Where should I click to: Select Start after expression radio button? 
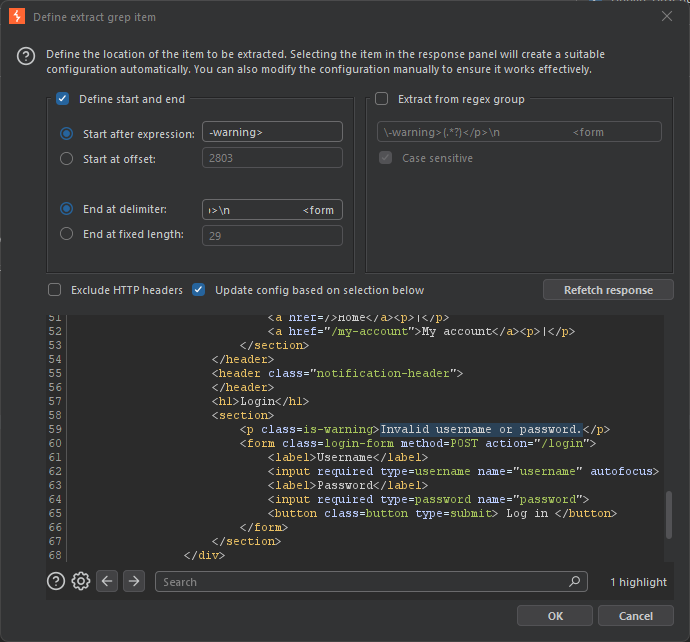(x=66, y=133)
